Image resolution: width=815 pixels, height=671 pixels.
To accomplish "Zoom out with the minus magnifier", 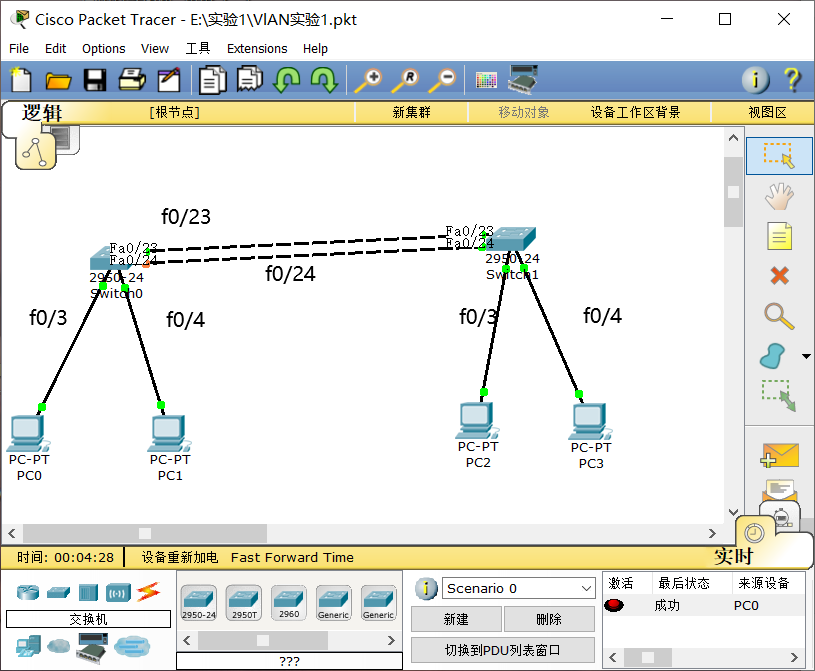I will (x=442, y=80).
